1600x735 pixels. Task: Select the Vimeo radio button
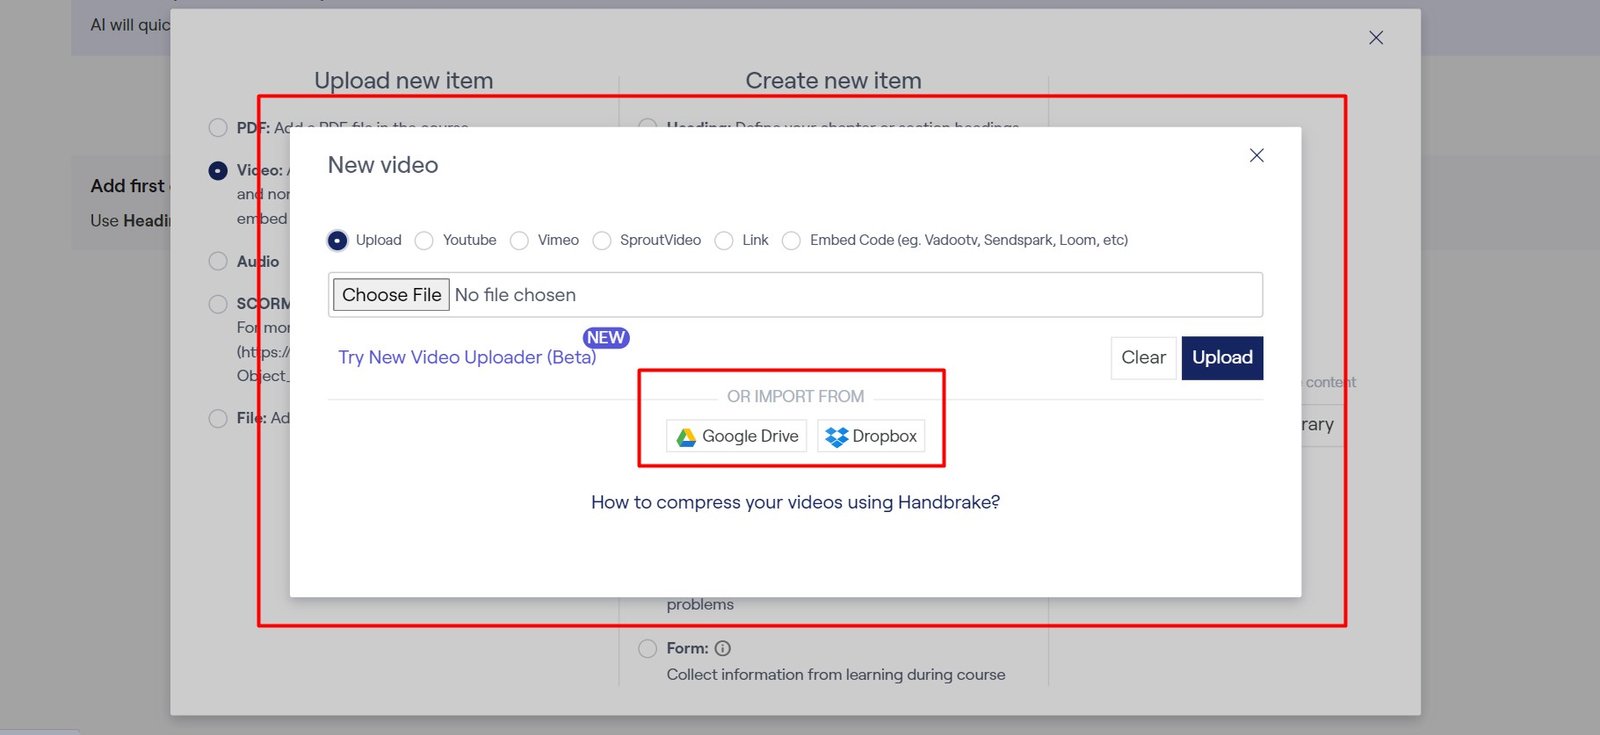pos(519,240)
